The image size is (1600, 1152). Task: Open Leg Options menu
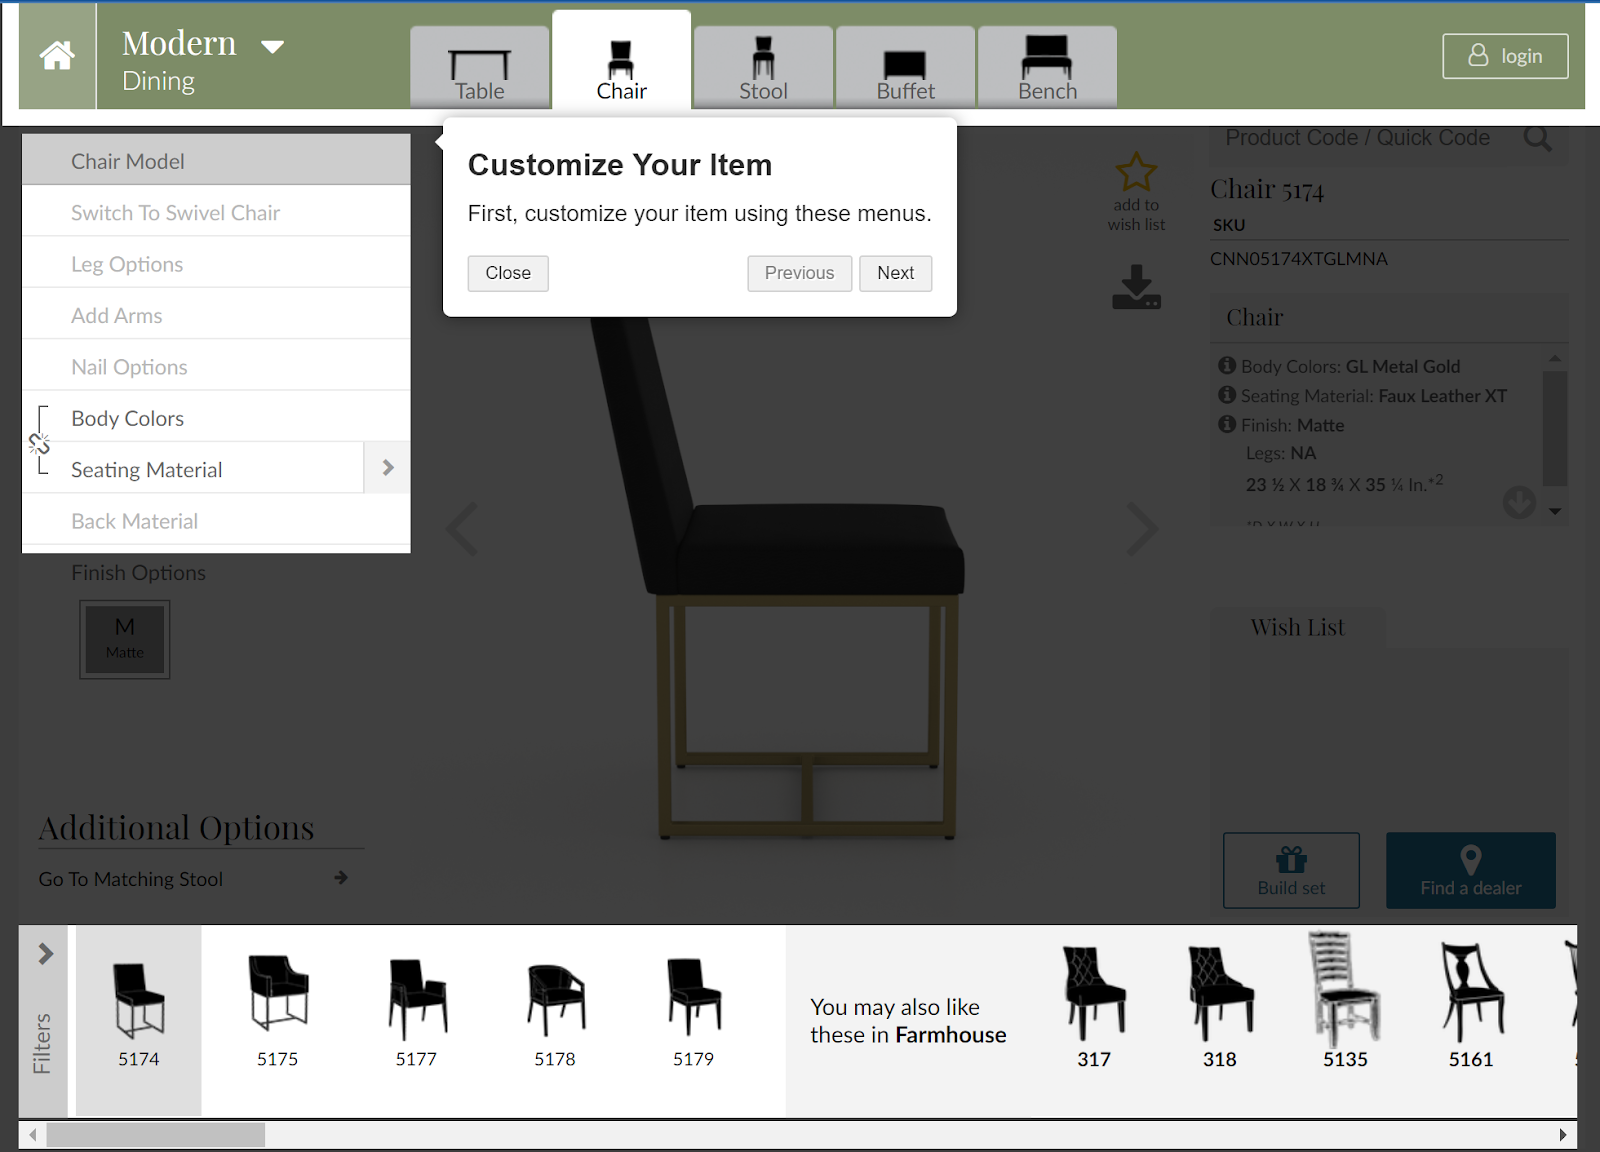tap(216, 264)
